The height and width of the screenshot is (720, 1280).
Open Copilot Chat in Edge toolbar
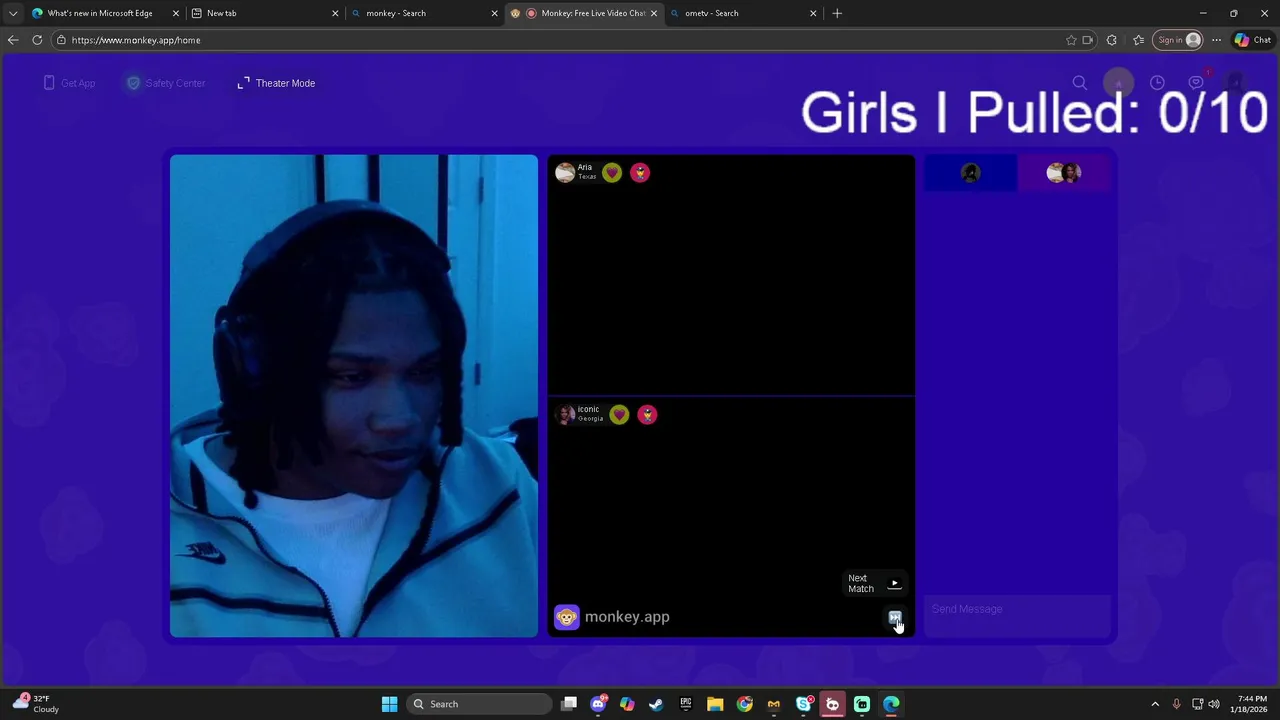click(1253, 40)
